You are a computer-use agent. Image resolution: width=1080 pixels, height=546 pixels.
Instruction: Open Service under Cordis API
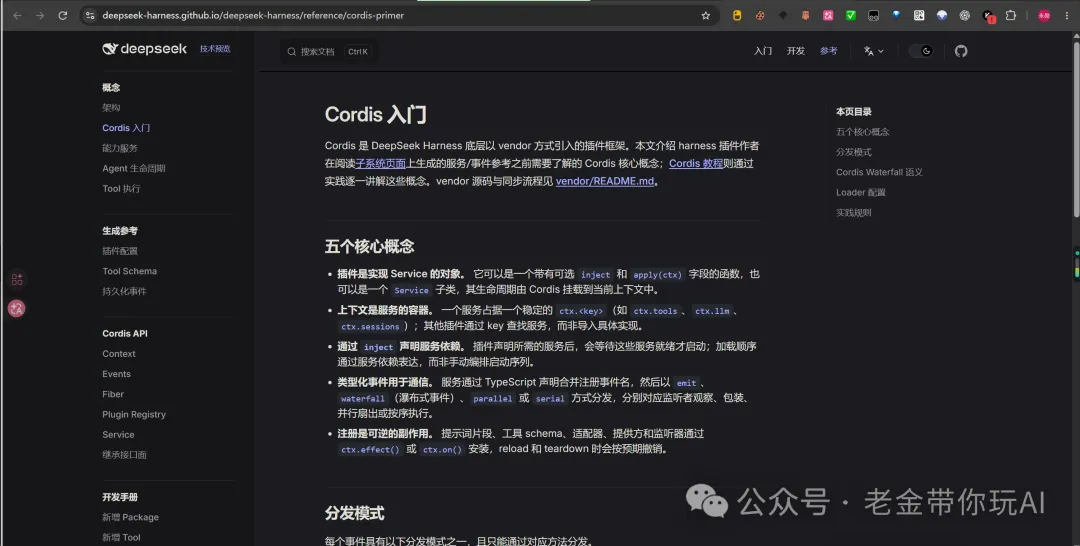(118, 434)
